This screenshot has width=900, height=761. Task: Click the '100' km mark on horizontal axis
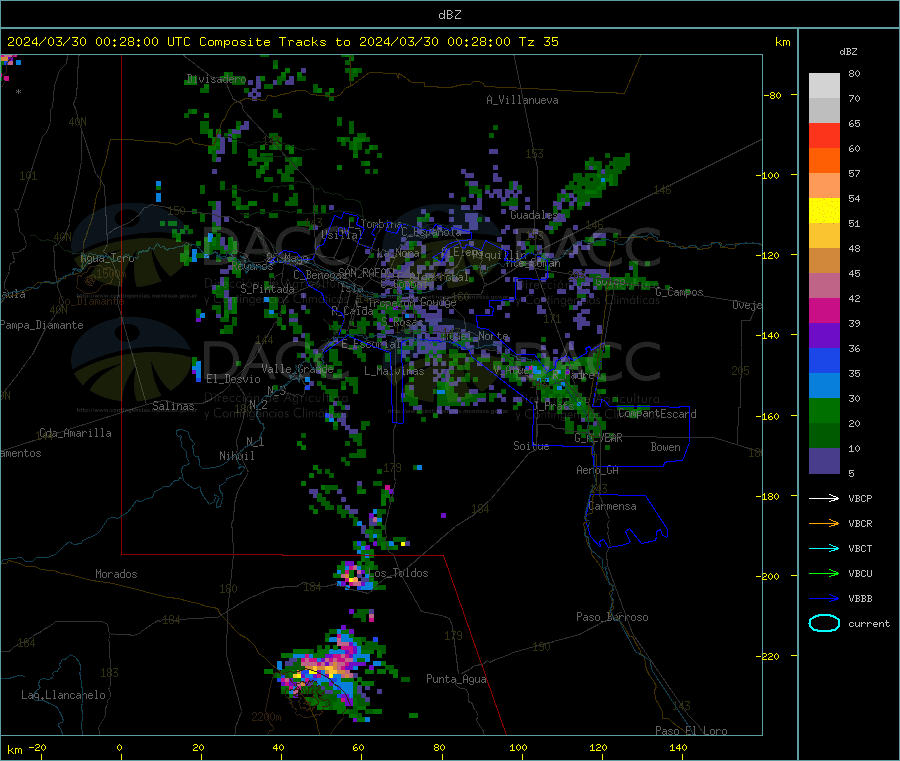coord(518,747)
